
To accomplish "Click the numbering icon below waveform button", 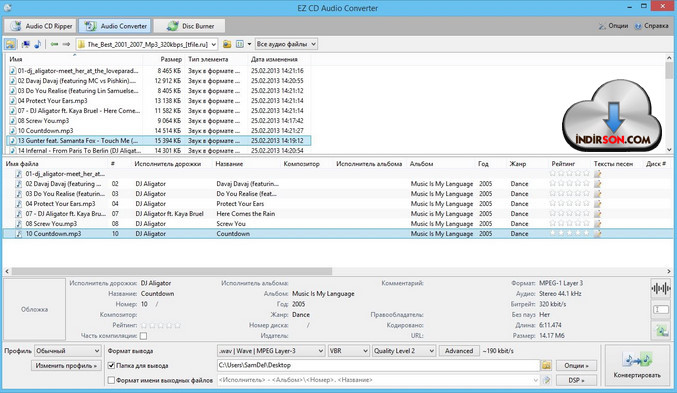I will 661,309.
